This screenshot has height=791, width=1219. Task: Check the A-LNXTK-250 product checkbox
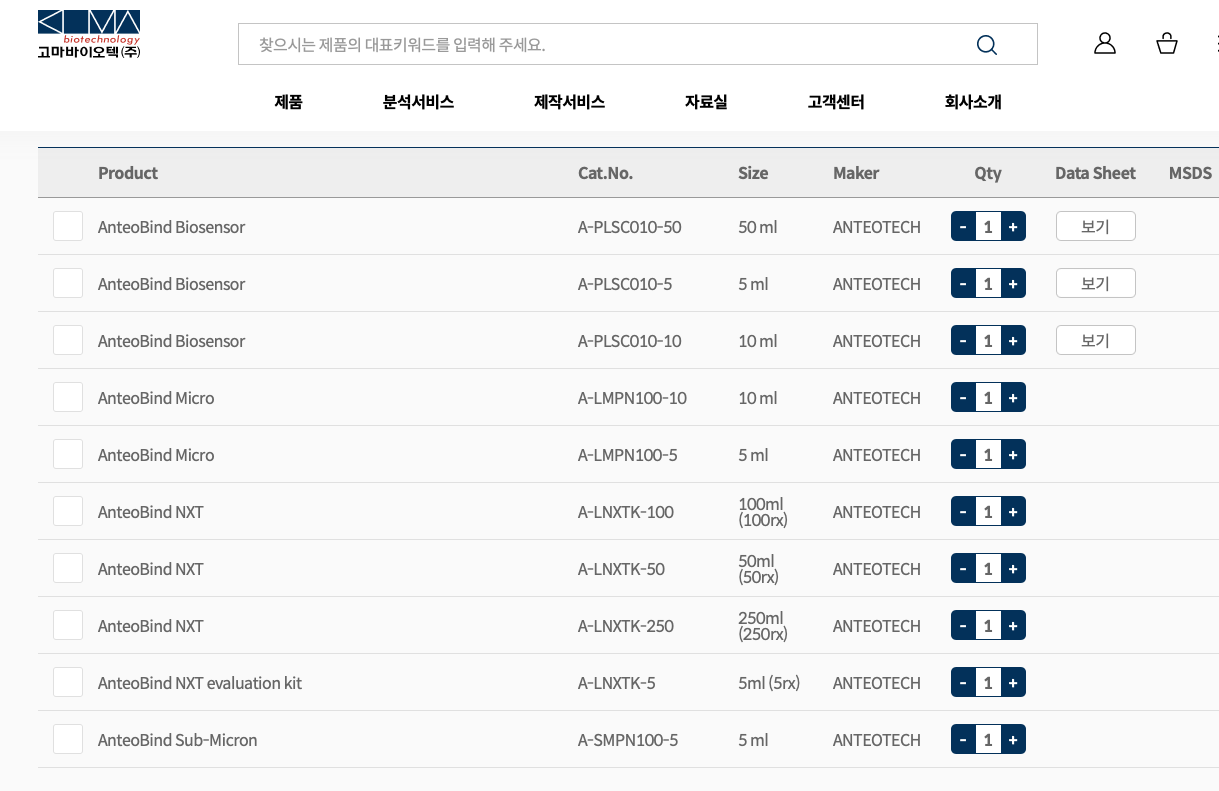(68, 625)
